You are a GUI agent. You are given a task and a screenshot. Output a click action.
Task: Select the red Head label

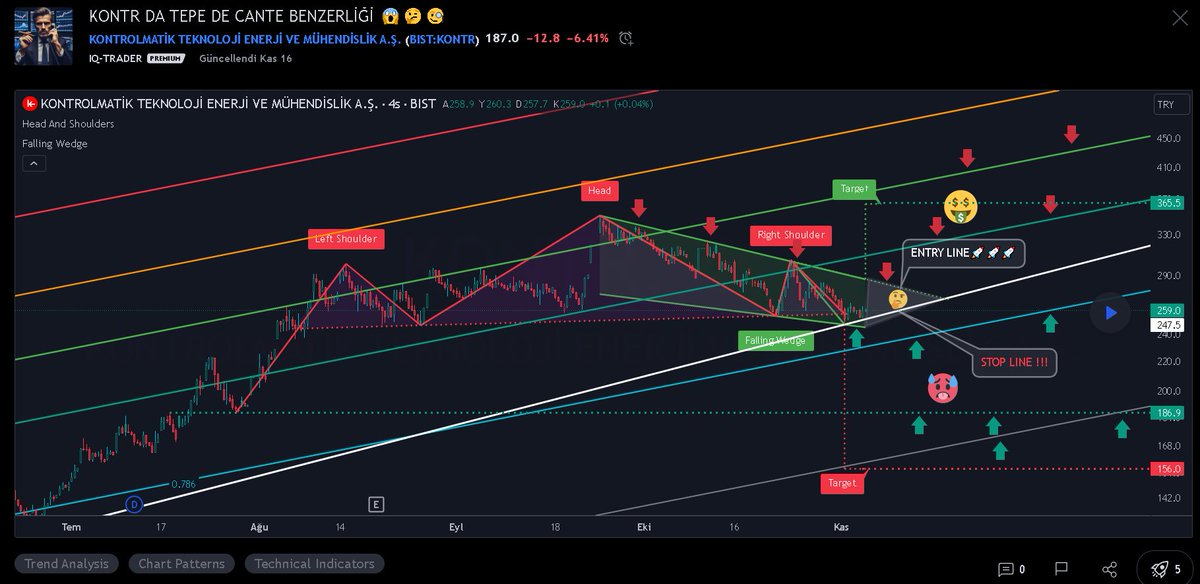coord(599,190)
